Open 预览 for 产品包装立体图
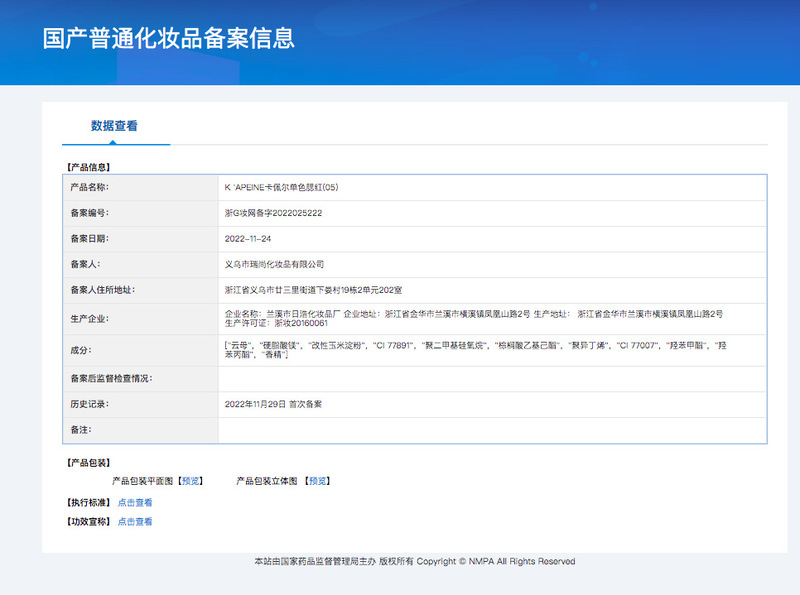Screen dimensions: 800x595 [318, 481]
